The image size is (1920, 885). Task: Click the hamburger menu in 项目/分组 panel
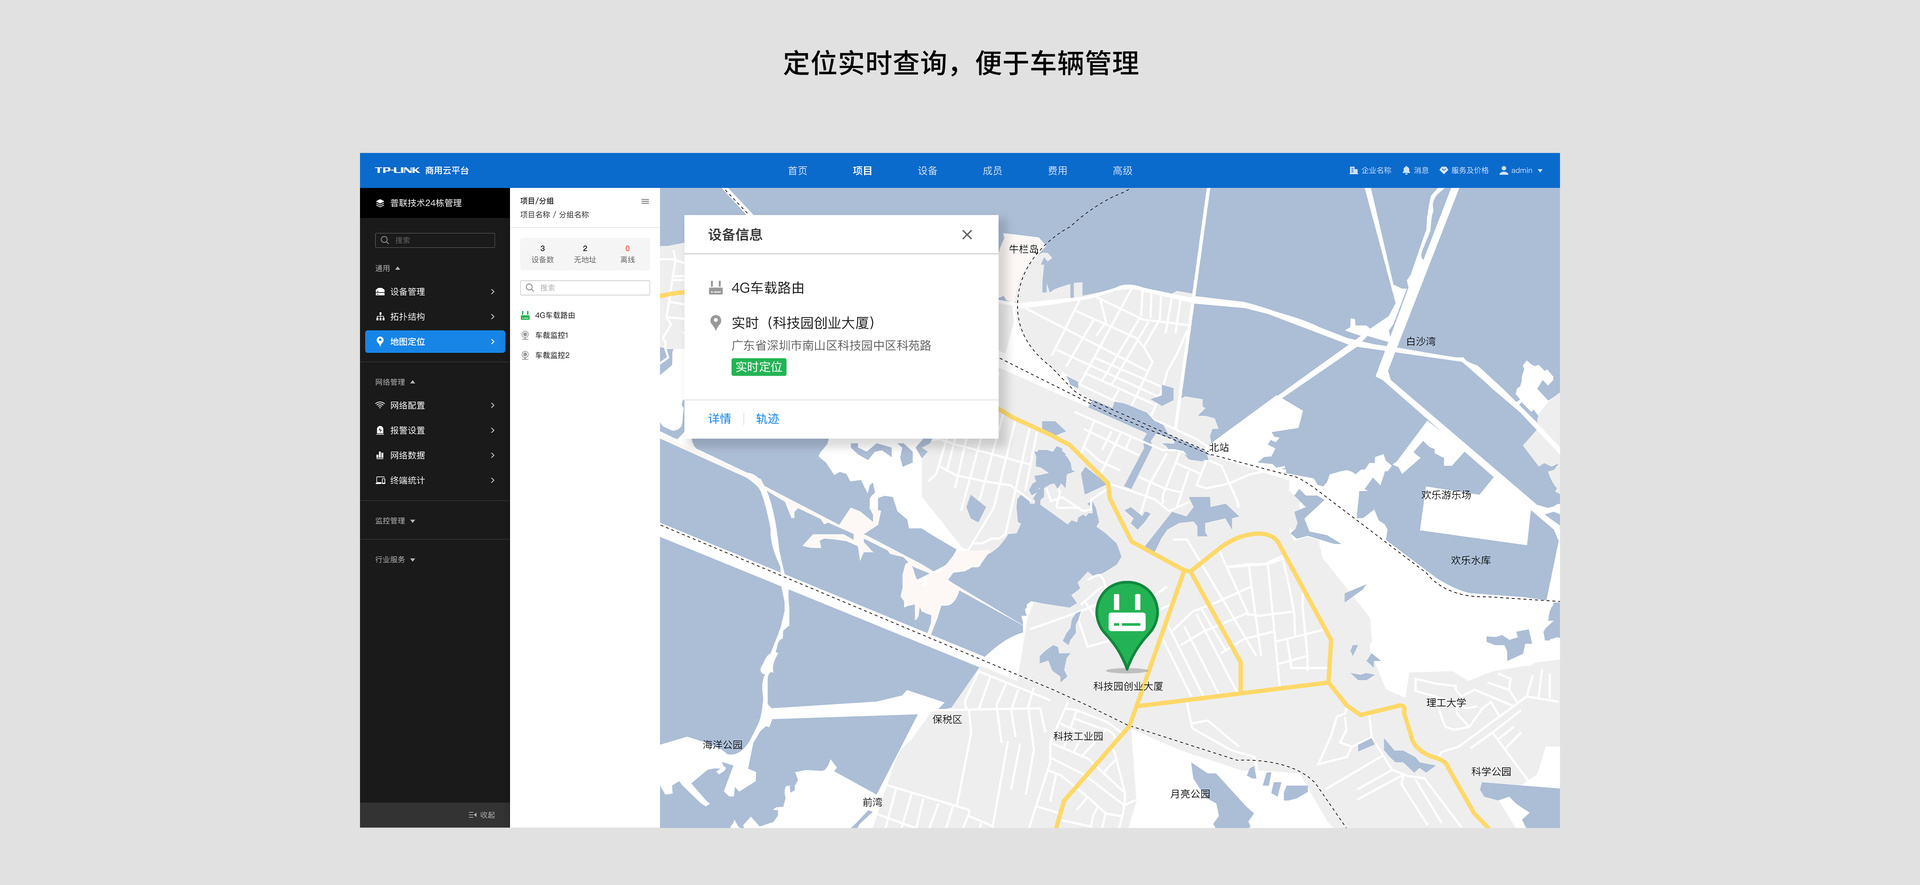pyautogui.click(x=645, y=201)
